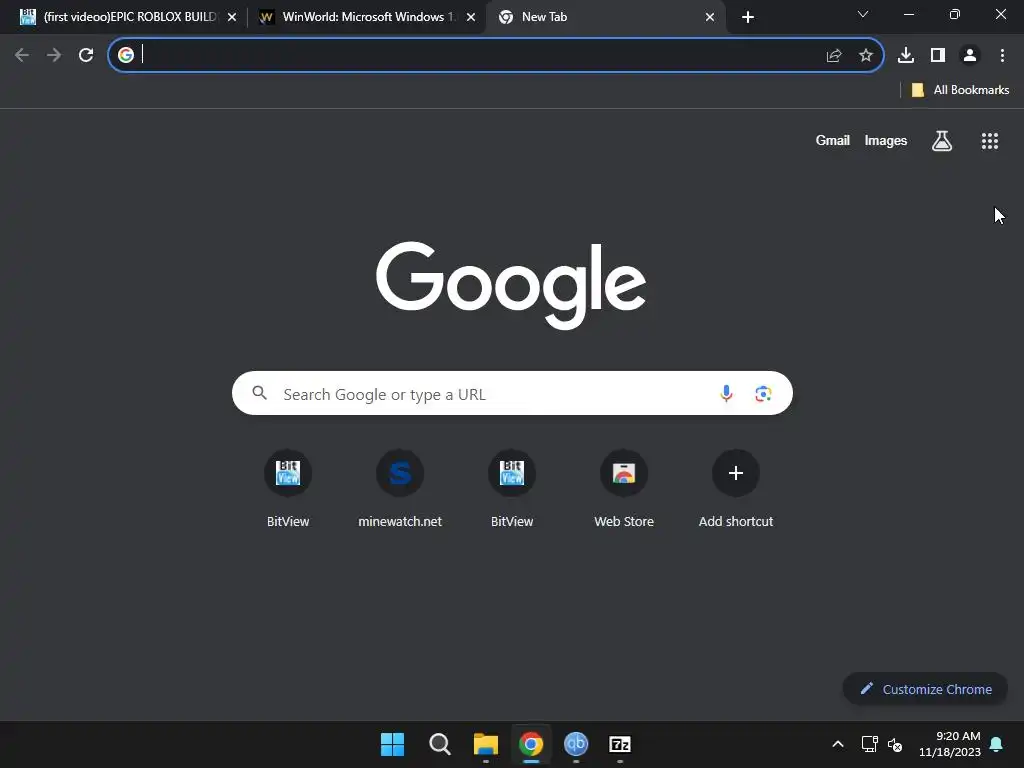Click the Google icon in address bar
Image resolution: width=1024 pixels, height=768 pixels.
click(126, 55)
